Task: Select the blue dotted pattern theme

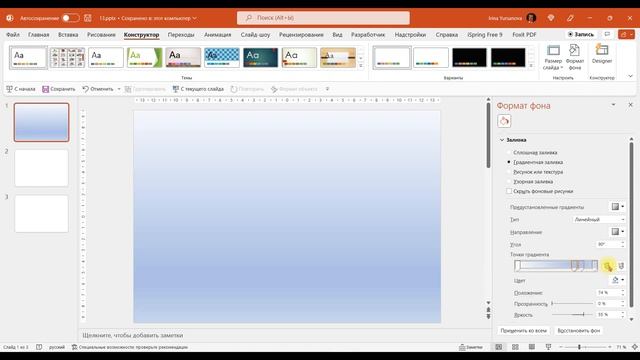Action: pos(222,57)
